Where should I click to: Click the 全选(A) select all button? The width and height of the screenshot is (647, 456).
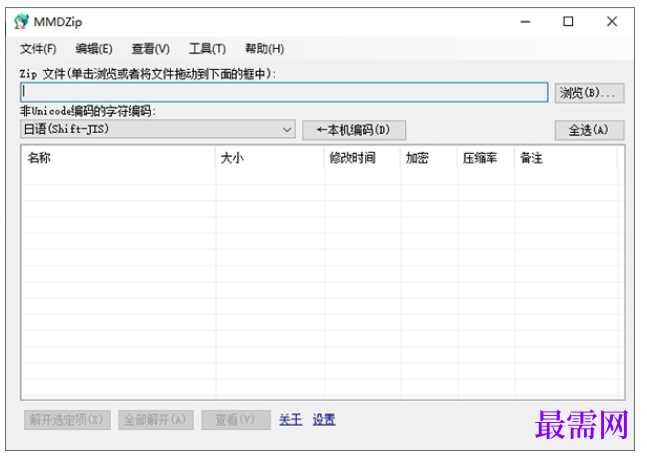589,130
